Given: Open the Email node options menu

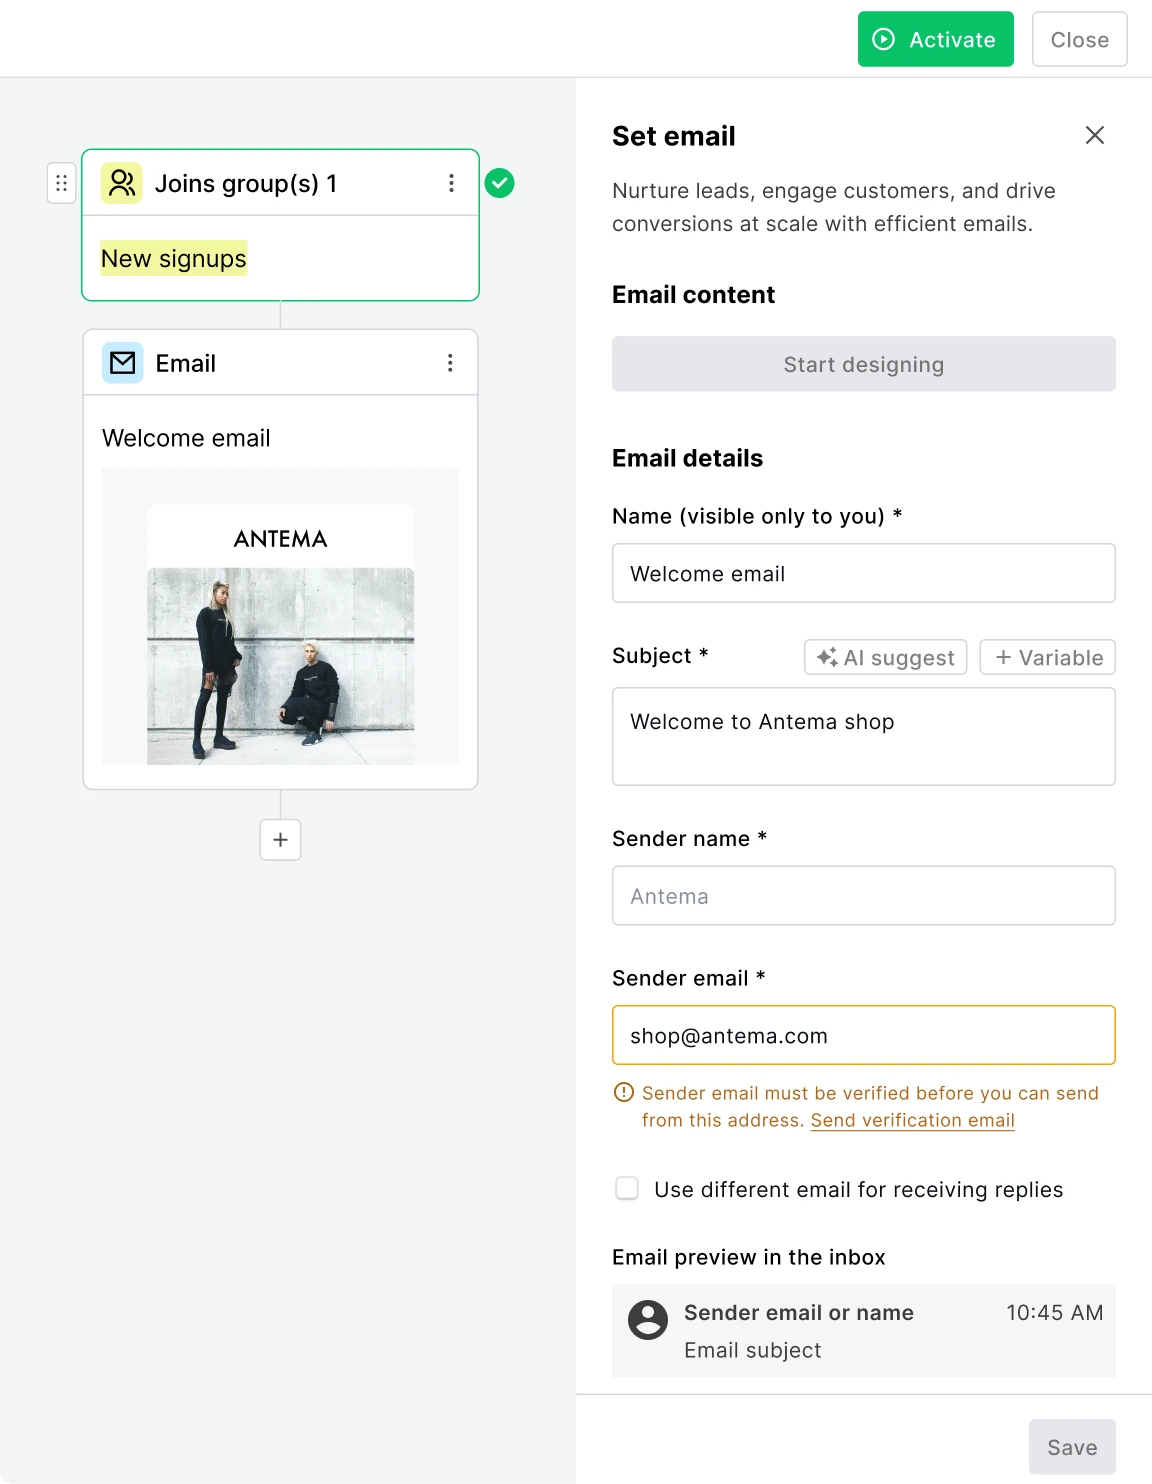Looking at the screenshot, I should tap(451, 362).
